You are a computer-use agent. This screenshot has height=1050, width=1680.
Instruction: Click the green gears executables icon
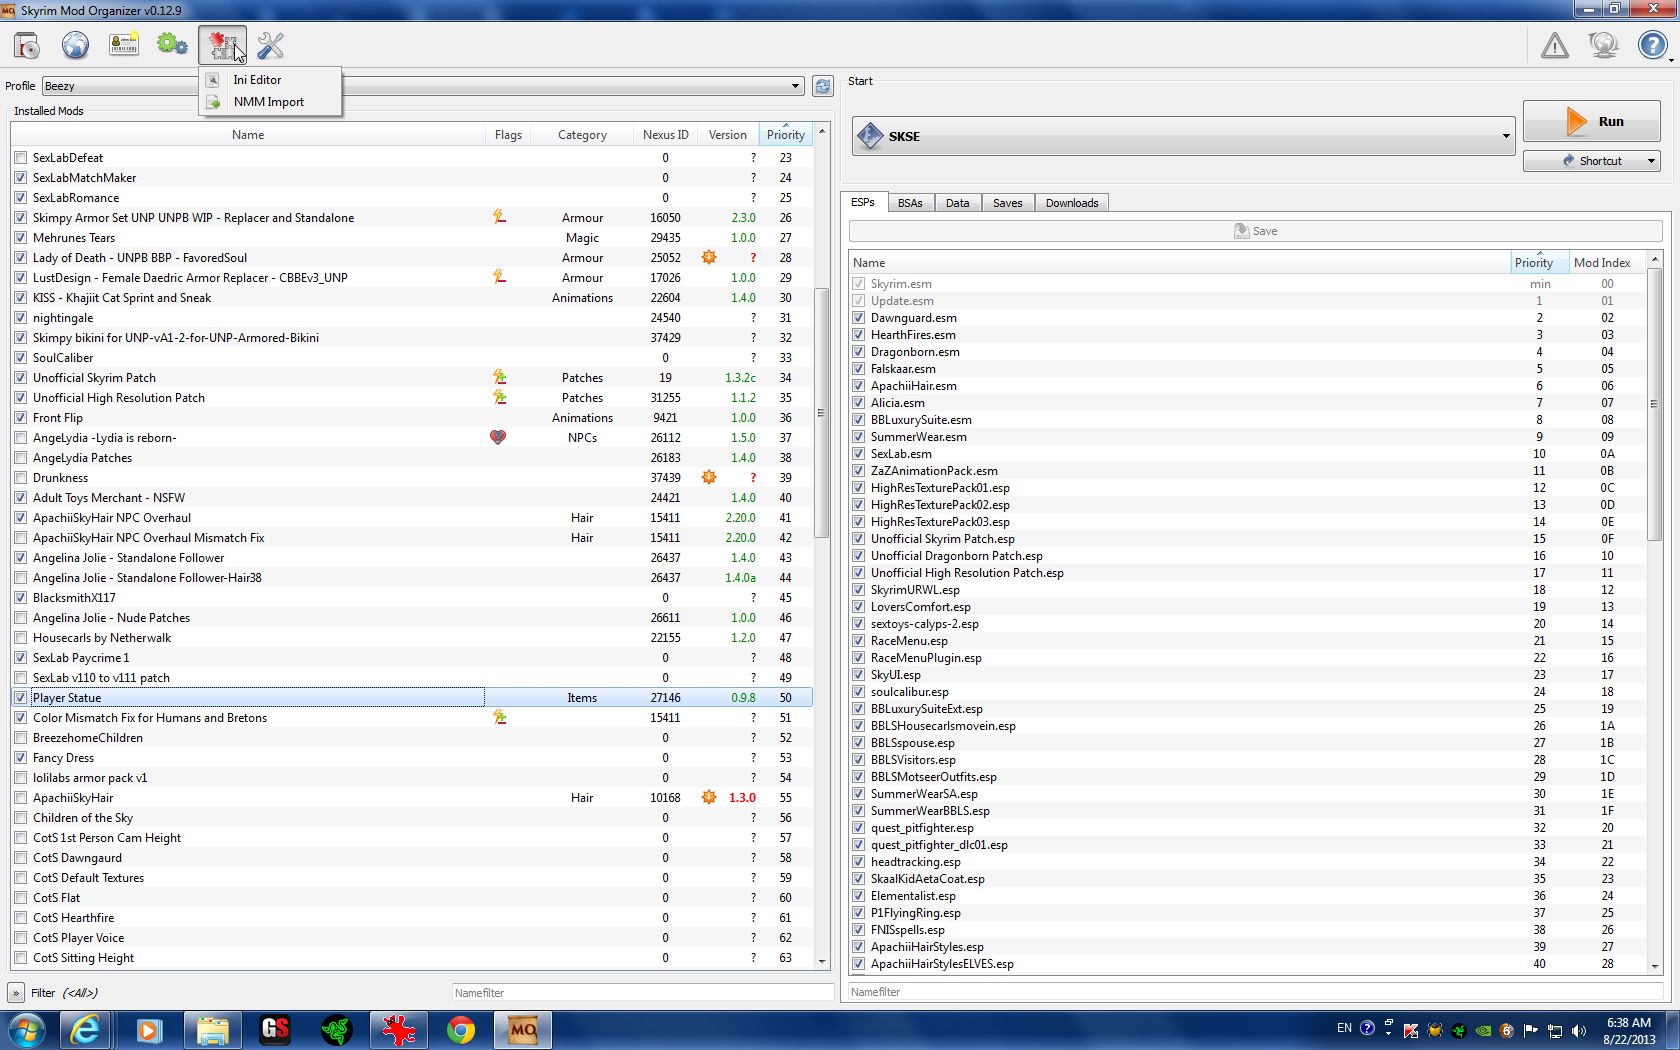[172, 45]
